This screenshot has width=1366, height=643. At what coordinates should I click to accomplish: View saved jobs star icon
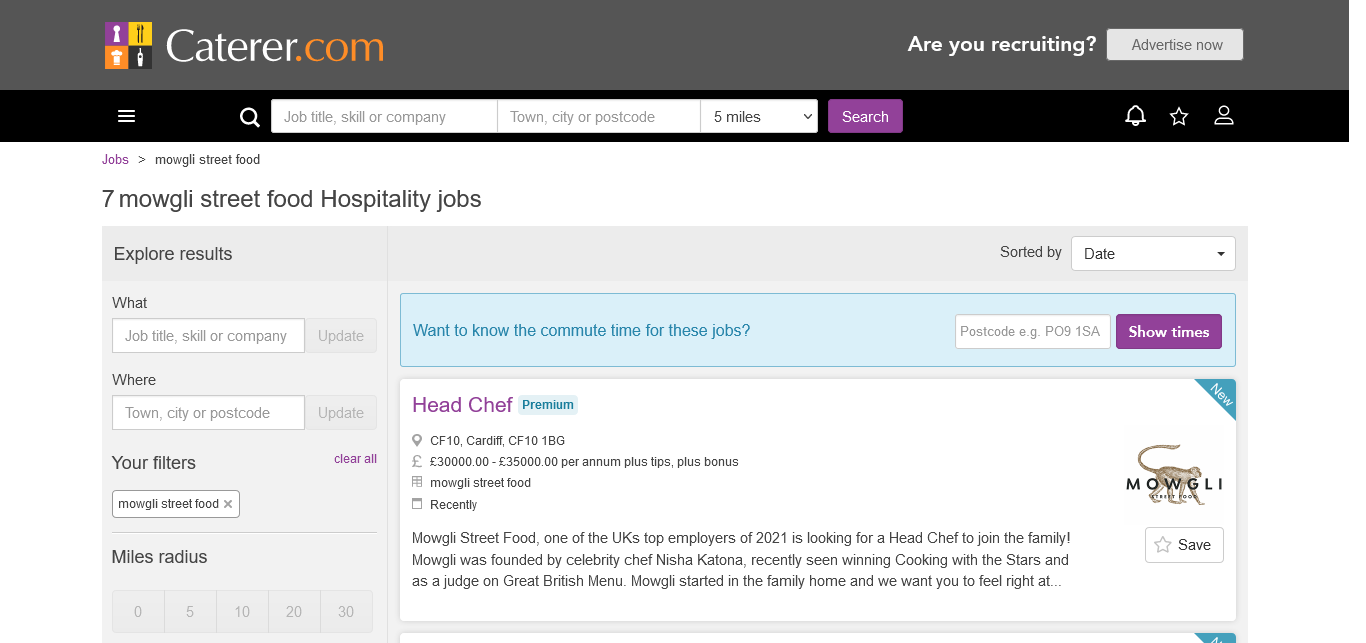1179,116
